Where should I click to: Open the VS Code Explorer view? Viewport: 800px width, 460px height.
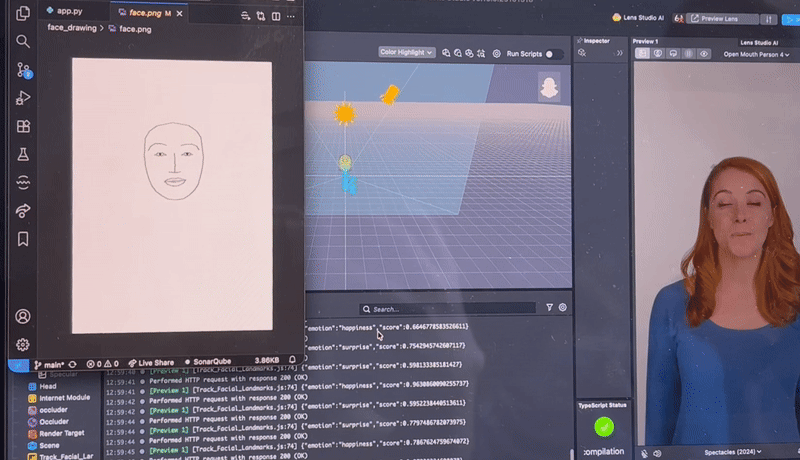(x=23, y=13)
